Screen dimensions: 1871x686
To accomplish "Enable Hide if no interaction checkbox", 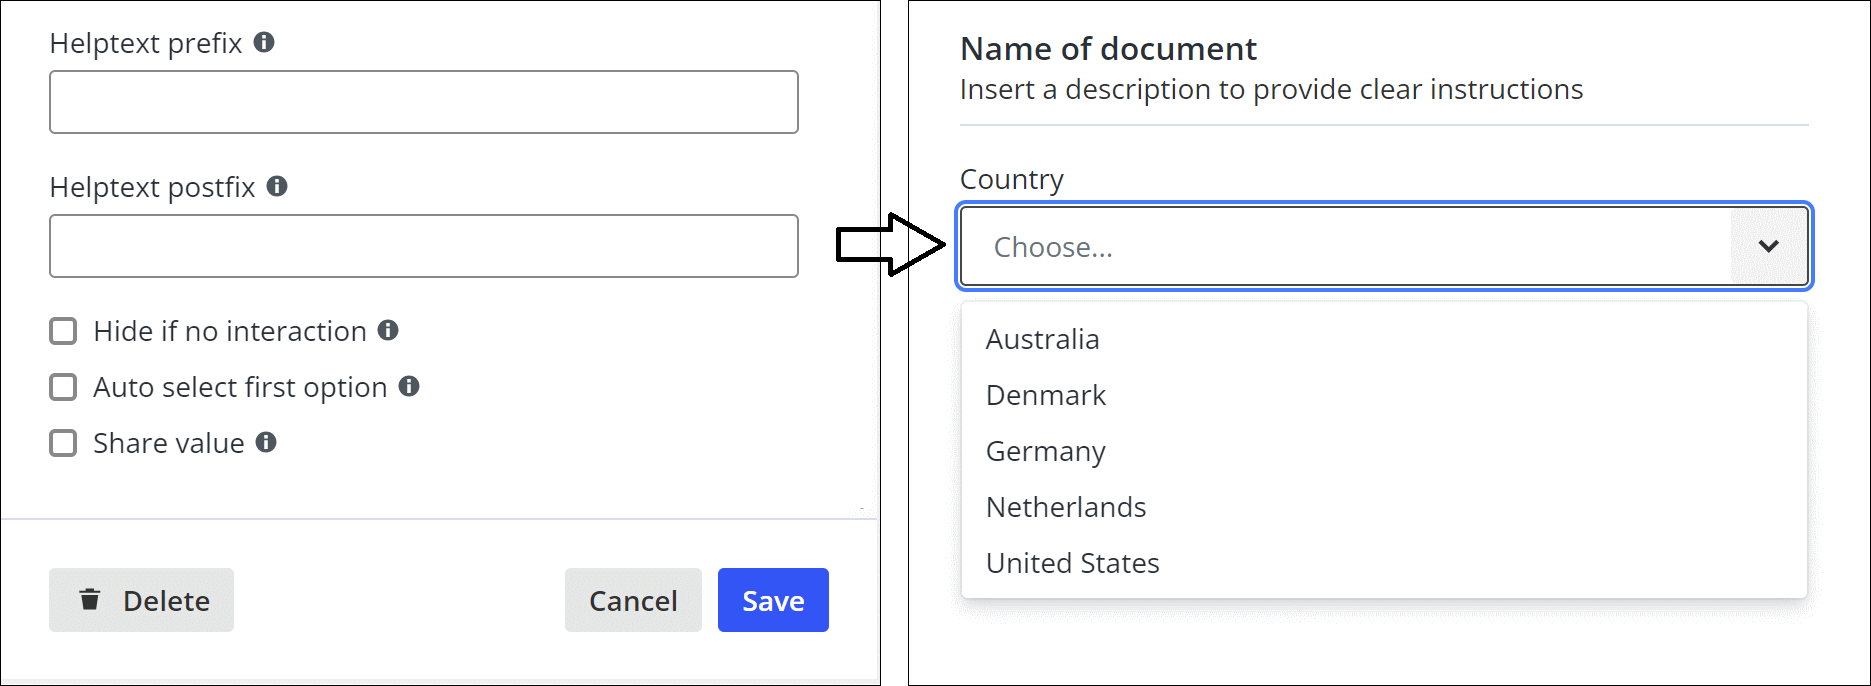I will [x=63, y=331].
